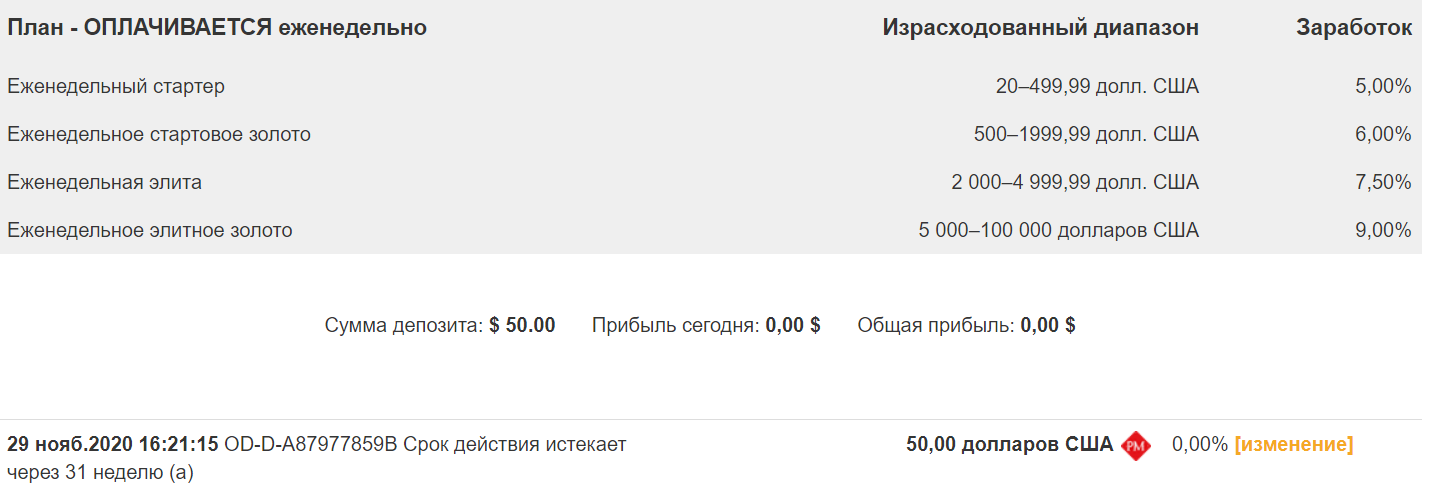Click deposit ID OD-D-A87977859B
Viewport: 1433px width, 503px height.
click(311, 444)
